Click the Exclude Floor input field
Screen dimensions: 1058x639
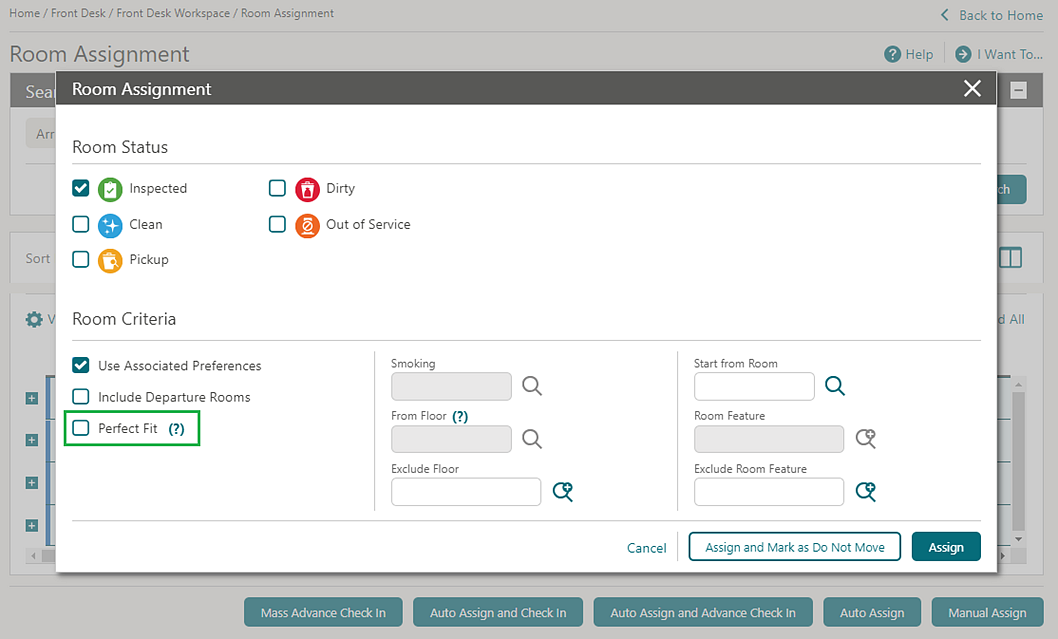point(466,491)
